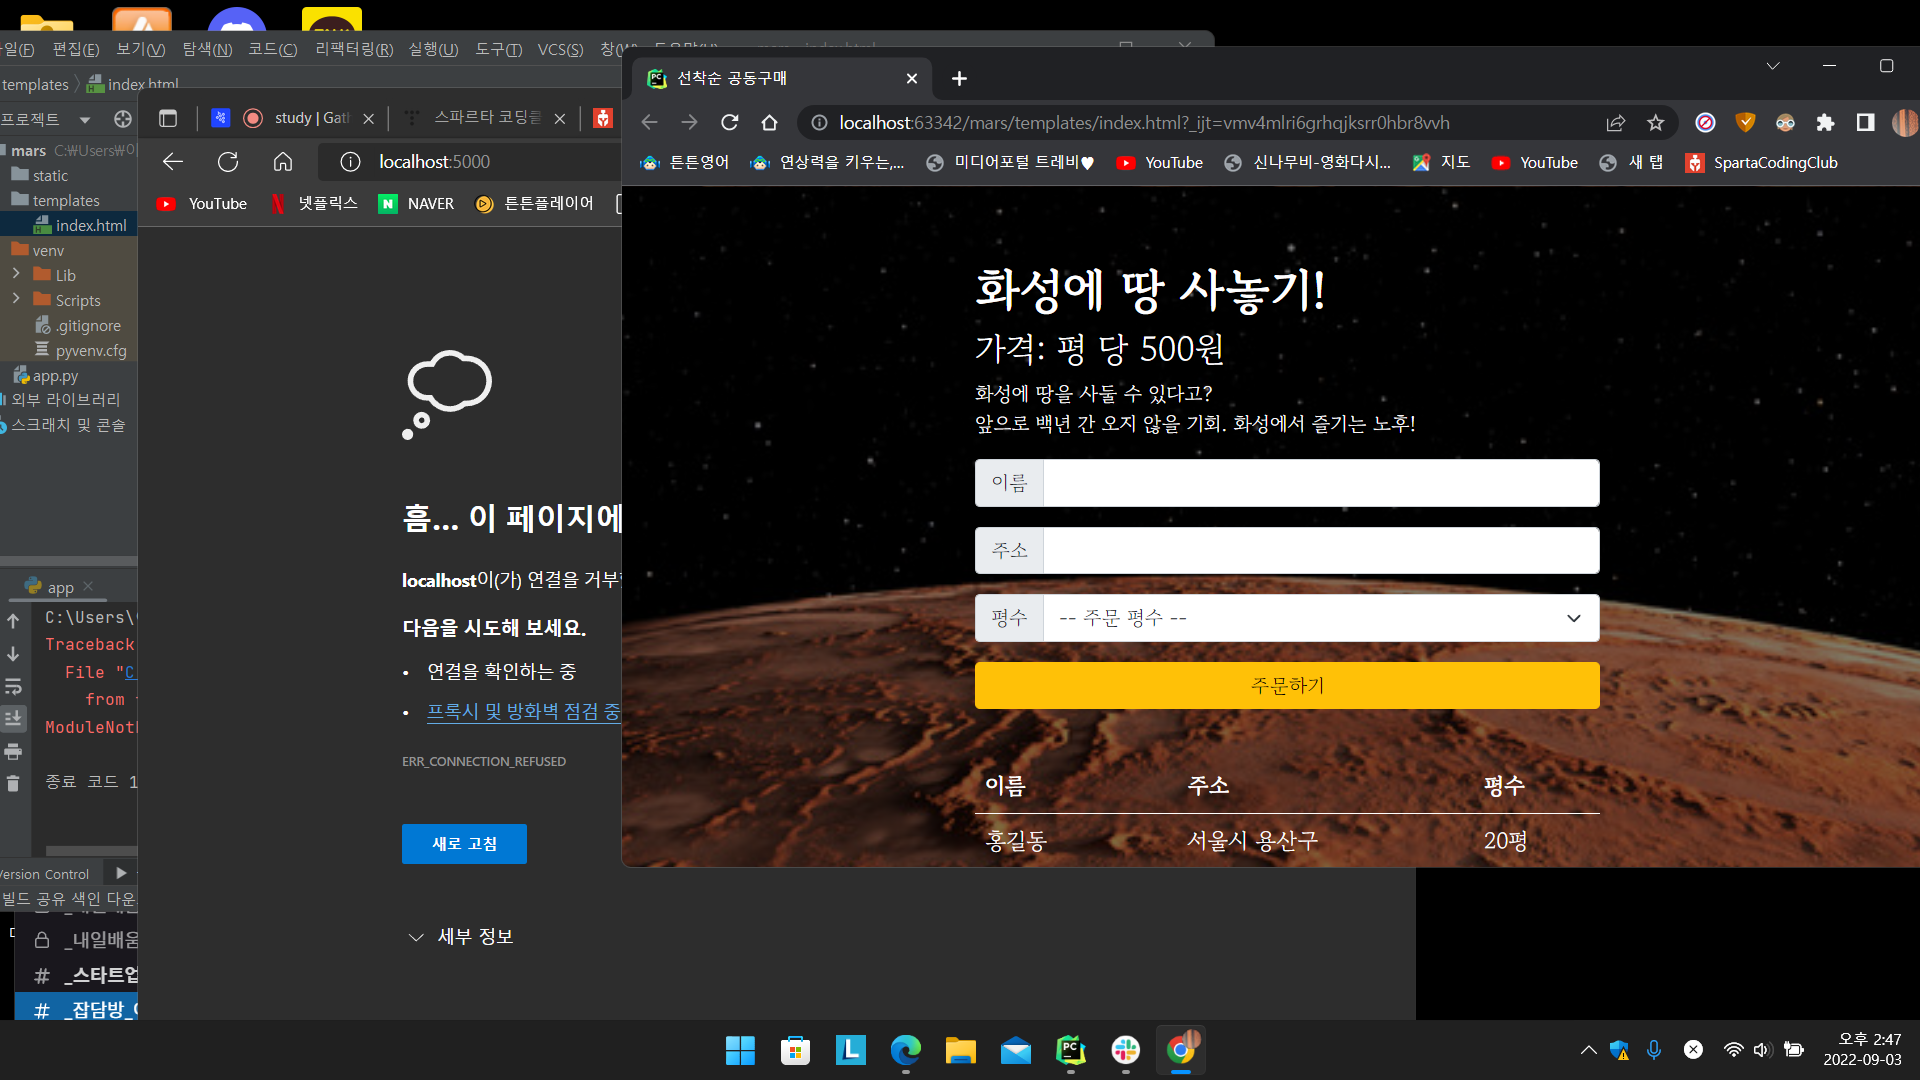1920x1080 pixels.
Task: Open the NAVER favorite in Edge
Action: 416,204
